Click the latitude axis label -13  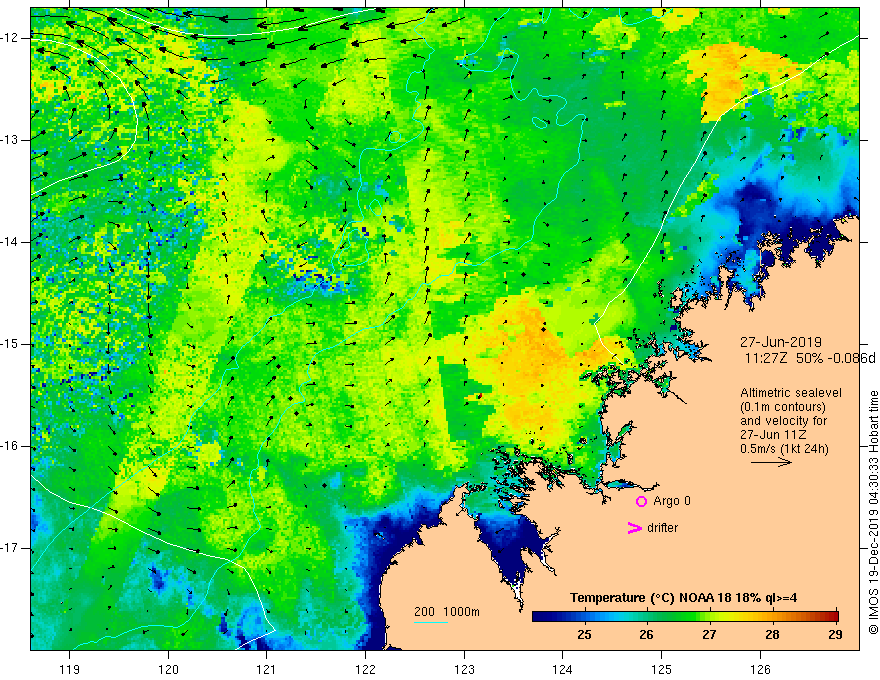click(x=11, y=140)
